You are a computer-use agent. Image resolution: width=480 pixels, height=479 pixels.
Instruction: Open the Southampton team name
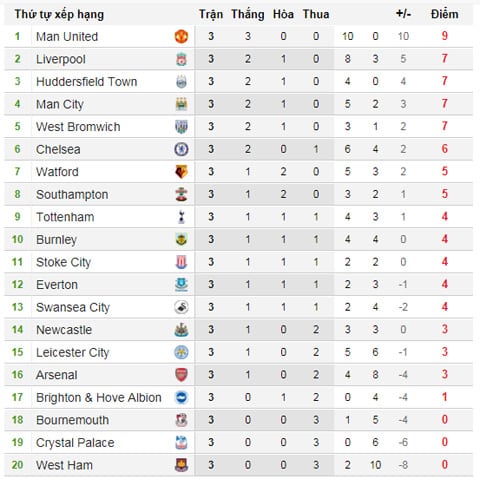coord(72,194)
